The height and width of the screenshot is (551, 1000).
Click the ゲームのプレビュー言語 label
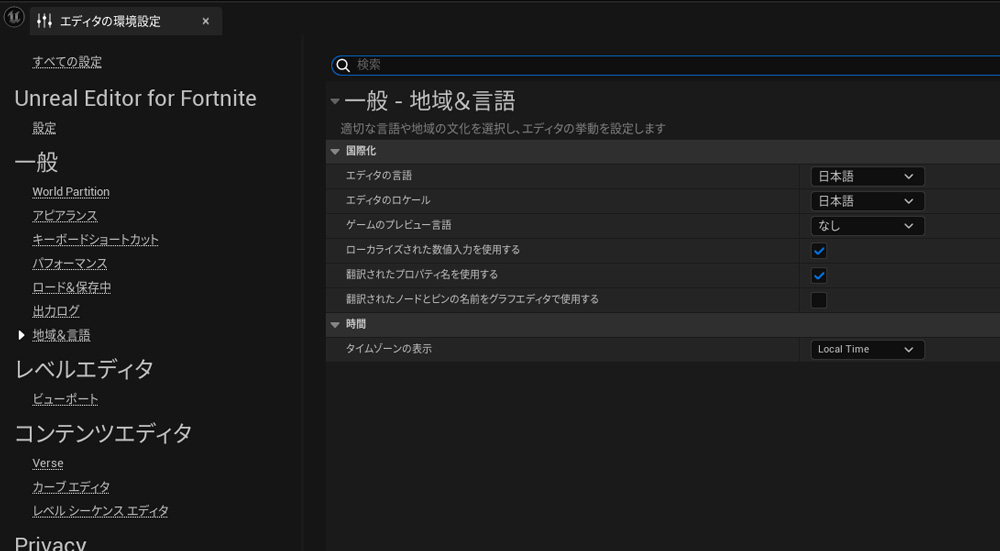pos(399,225)
